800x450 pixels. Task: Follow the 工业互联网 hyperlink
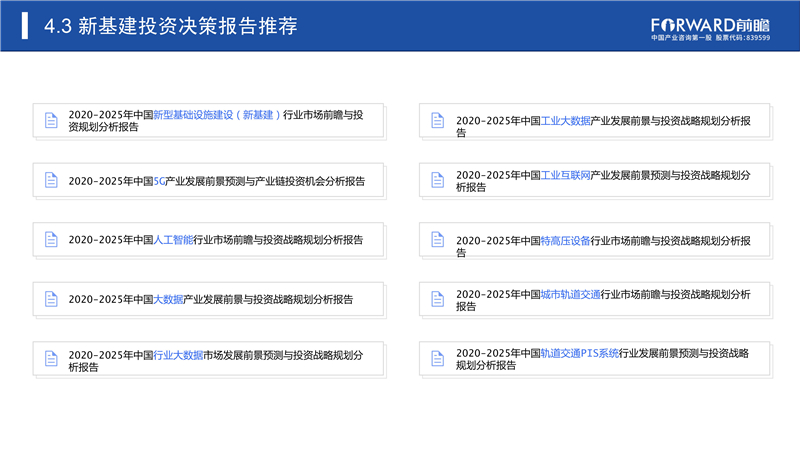tap(566, 176)
